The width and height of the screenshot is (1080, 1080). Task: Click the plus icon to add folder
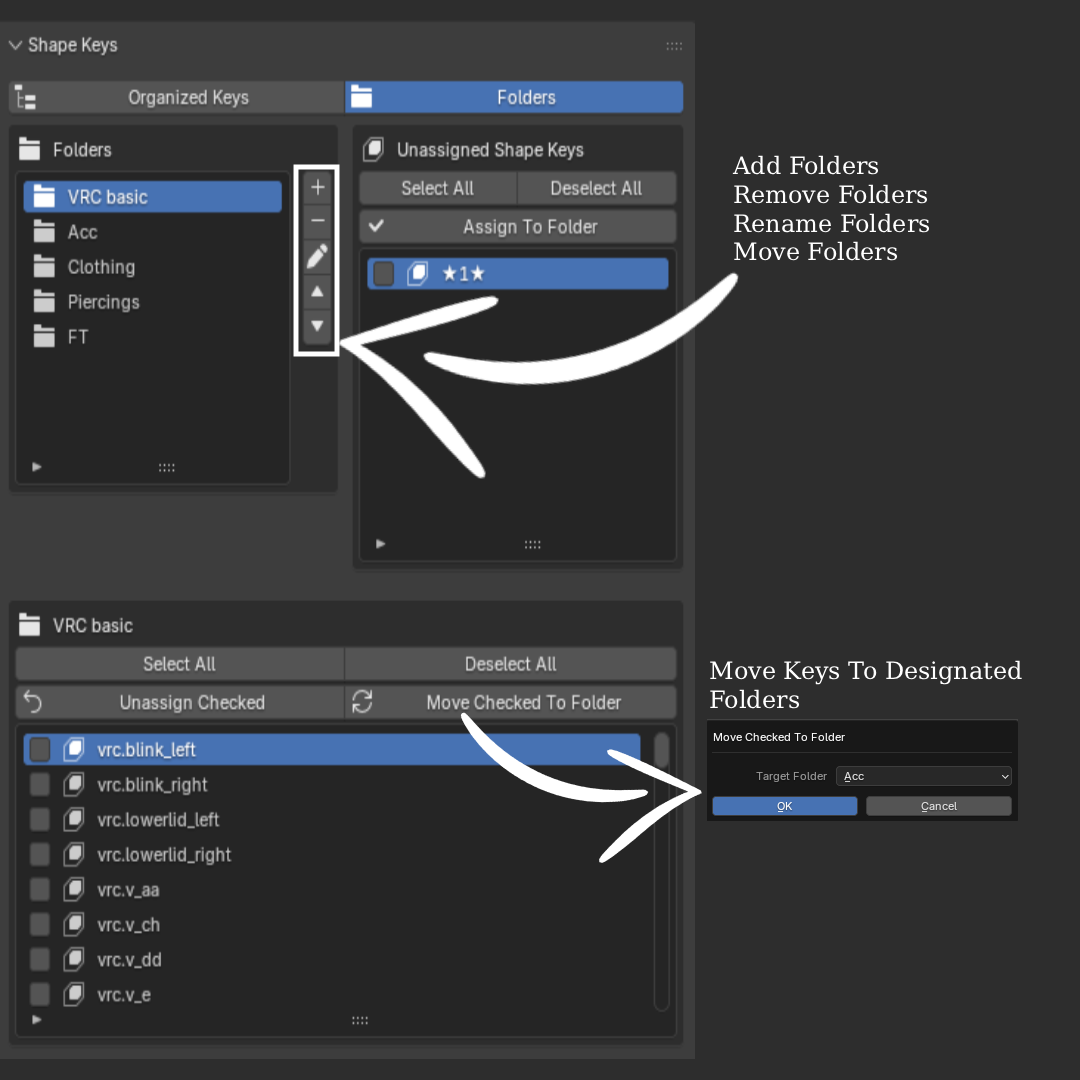(318, 187)
